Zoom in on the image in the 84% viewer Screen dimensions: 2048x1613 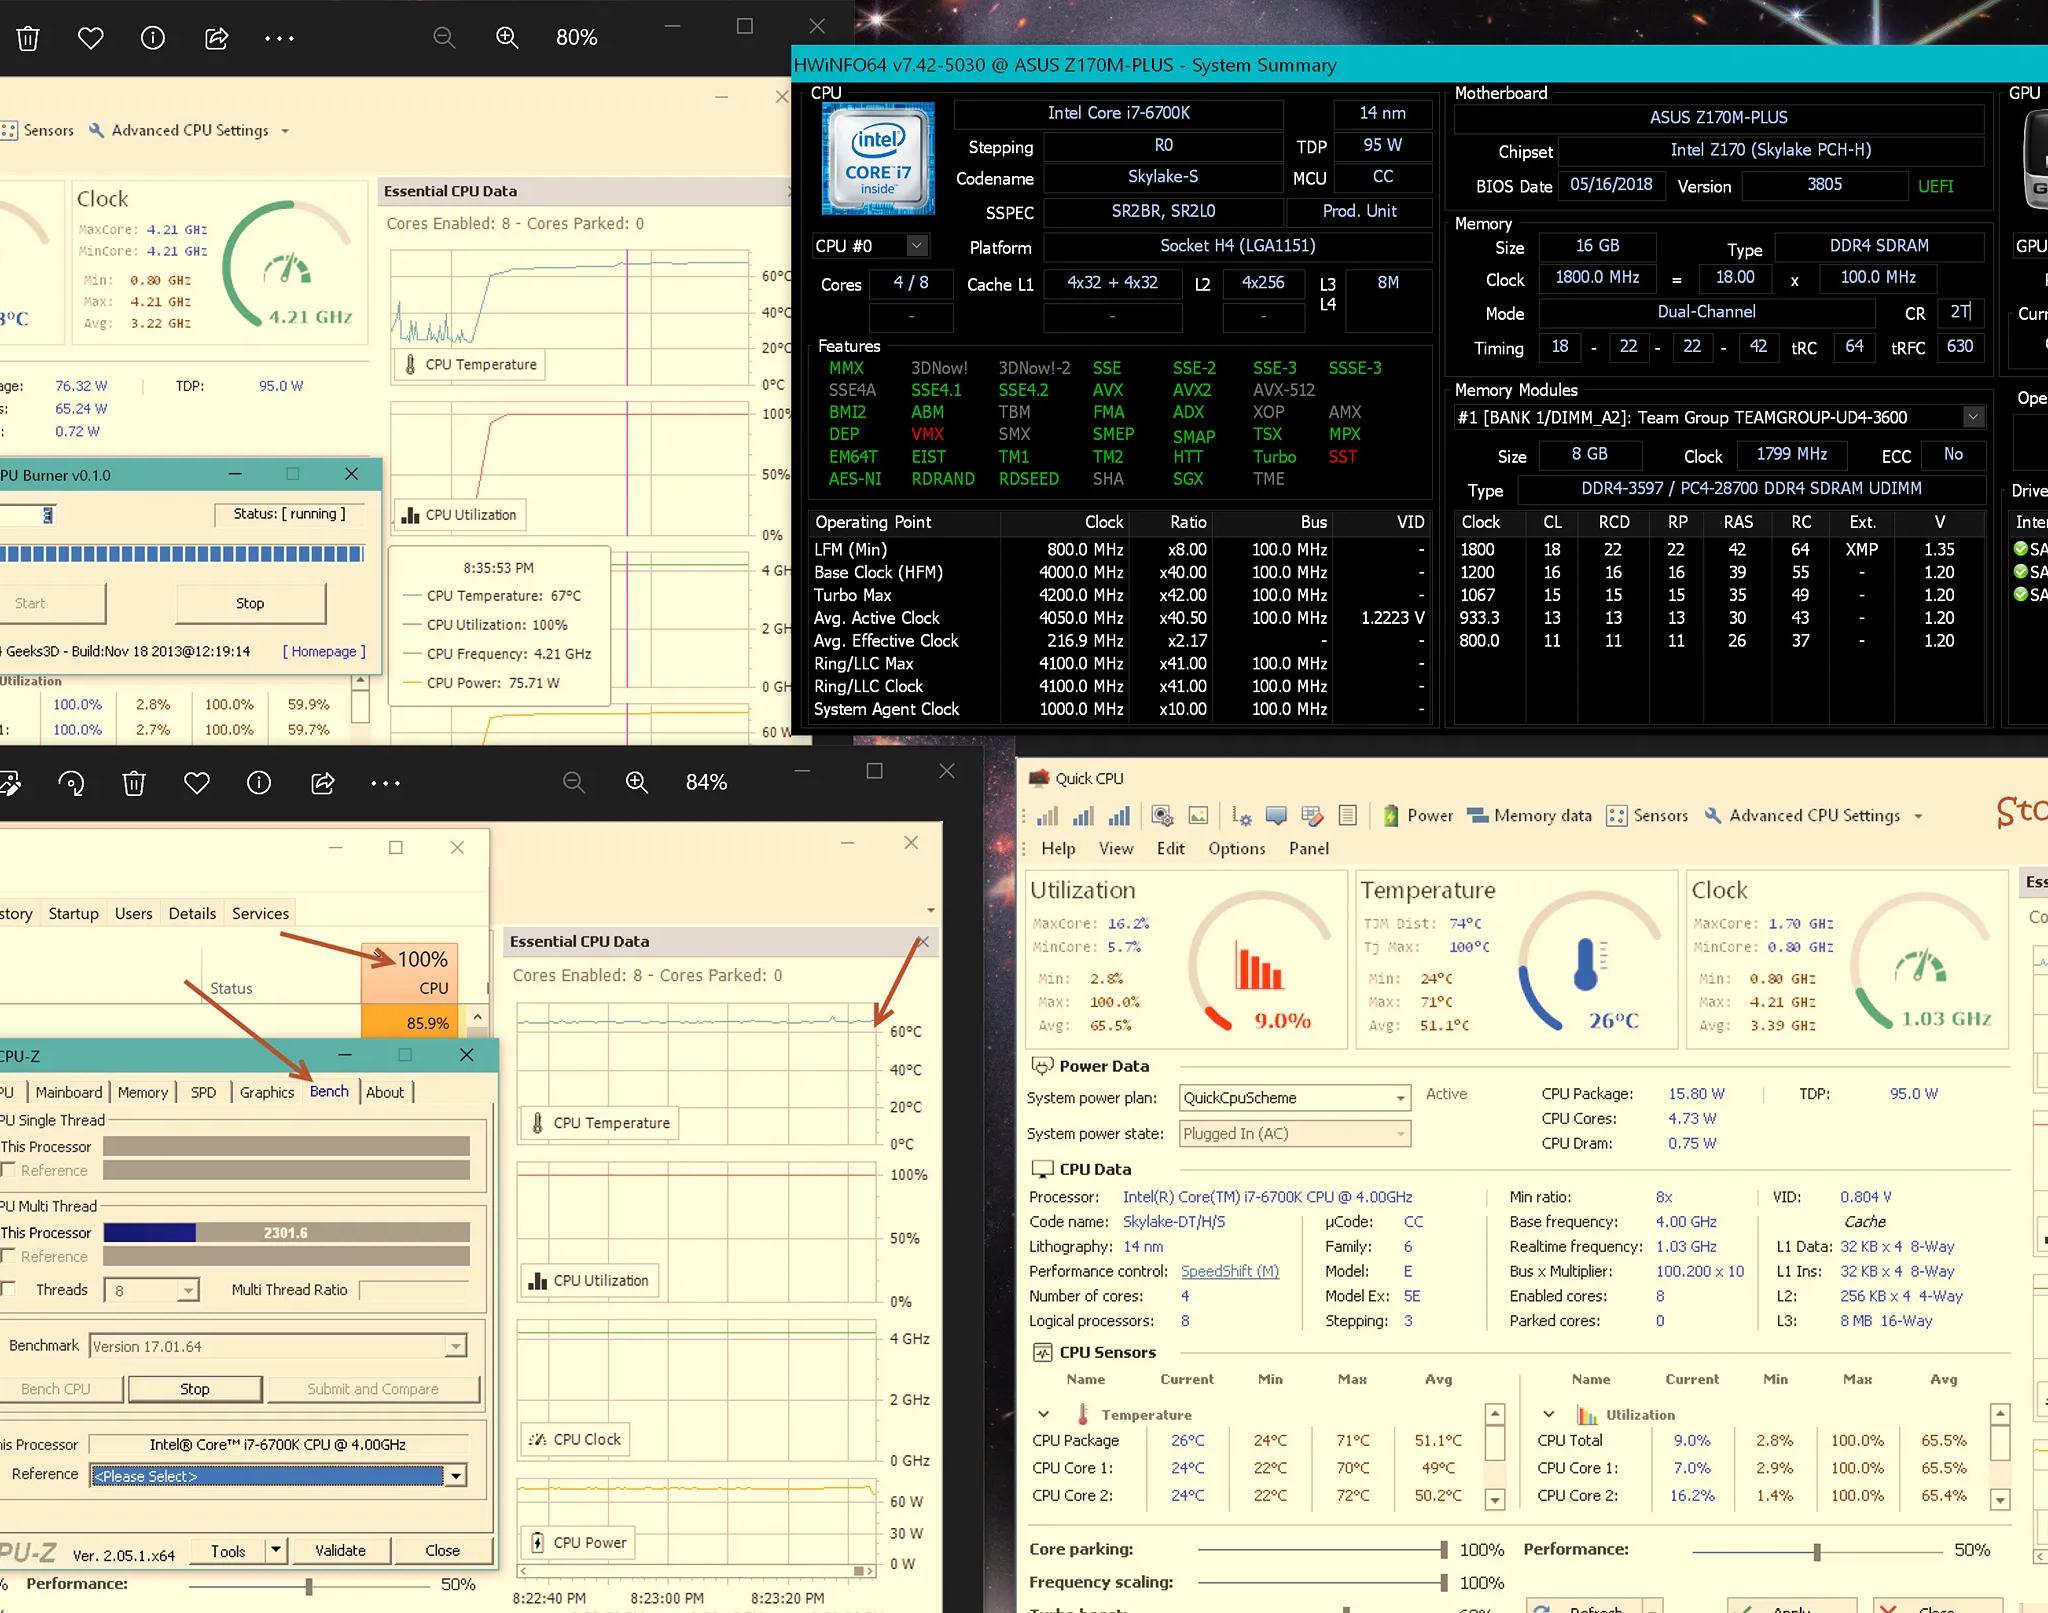637,782
